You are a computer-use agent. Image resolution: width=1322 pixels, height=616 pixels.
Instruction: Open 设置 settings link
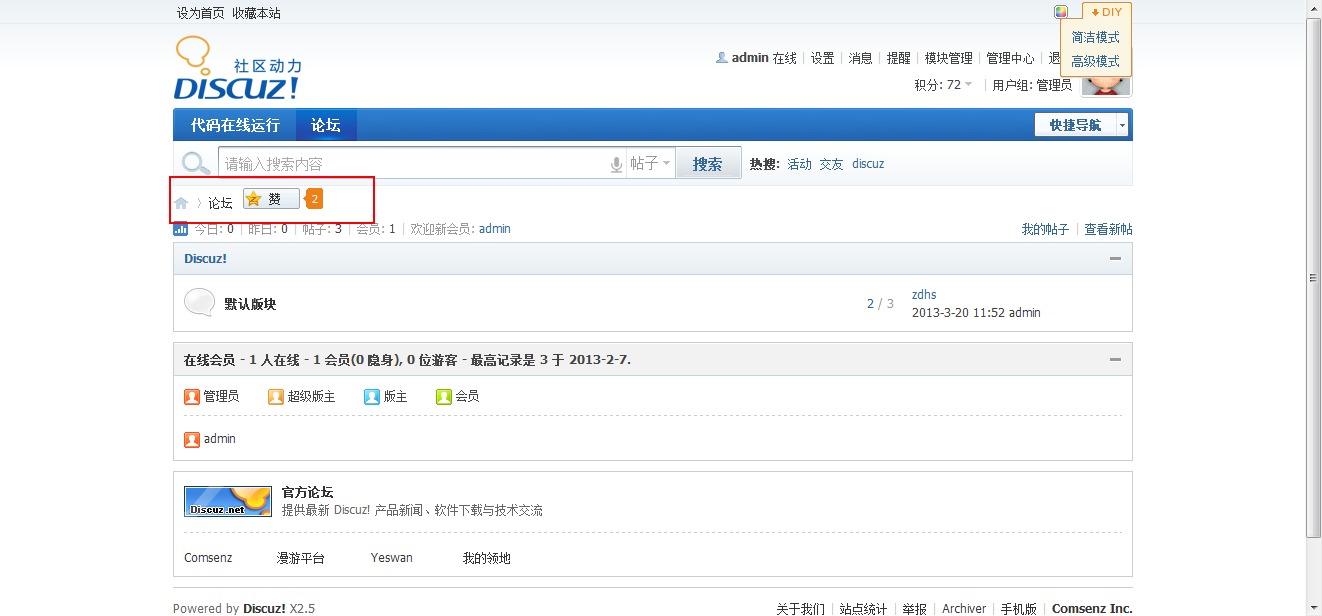coord(822,58)
